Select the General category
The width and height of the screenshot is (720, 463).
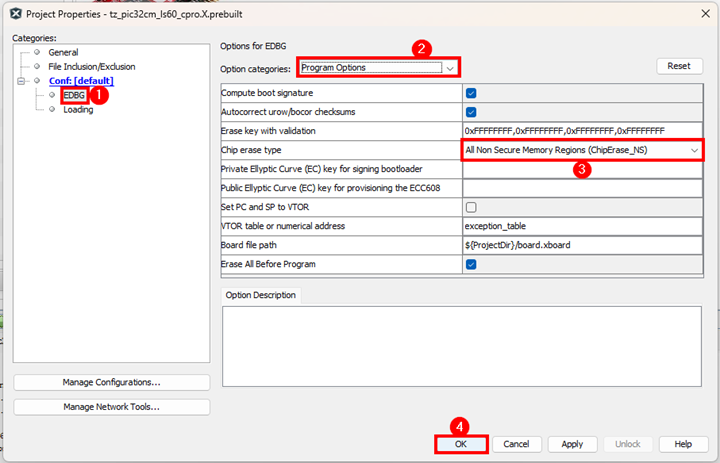[63, 52]
